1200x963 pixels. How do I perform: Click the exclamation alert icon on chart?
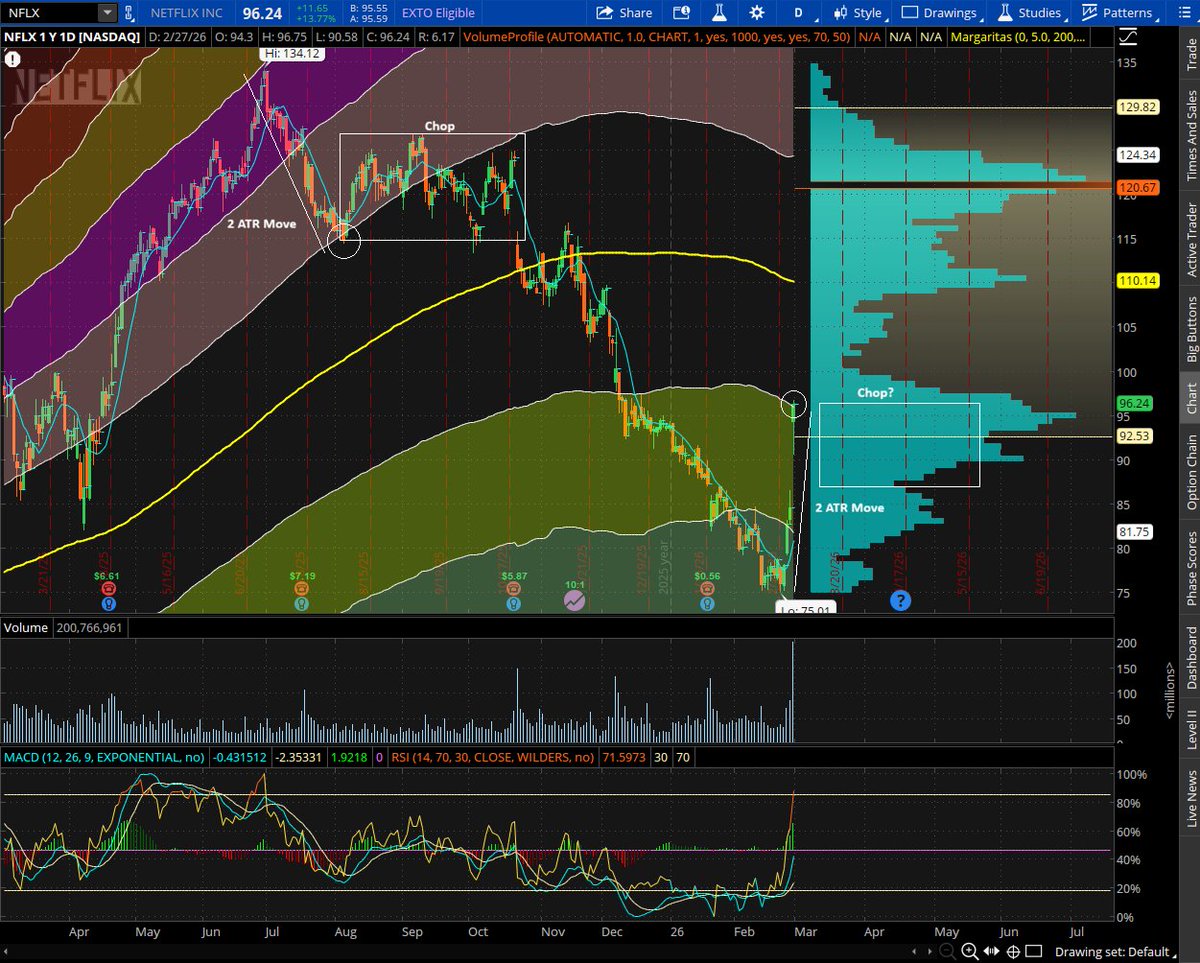pos(13,58)
